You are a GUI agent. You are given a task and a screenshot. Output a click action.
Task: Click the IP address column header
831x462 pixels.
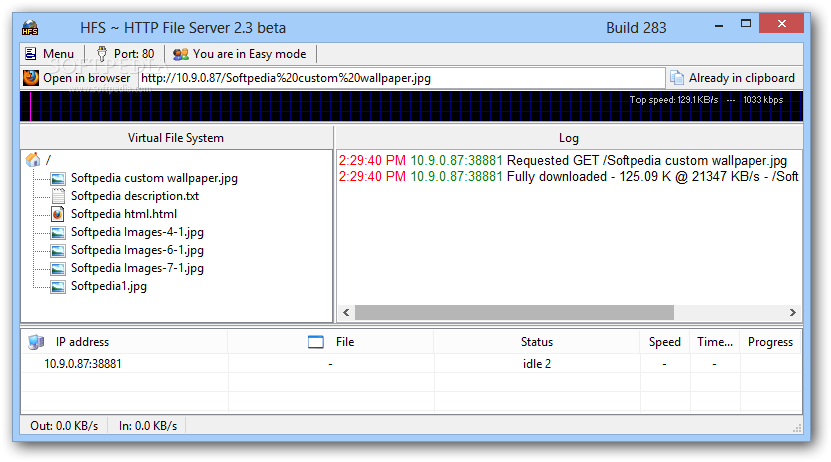click(82, 342)
